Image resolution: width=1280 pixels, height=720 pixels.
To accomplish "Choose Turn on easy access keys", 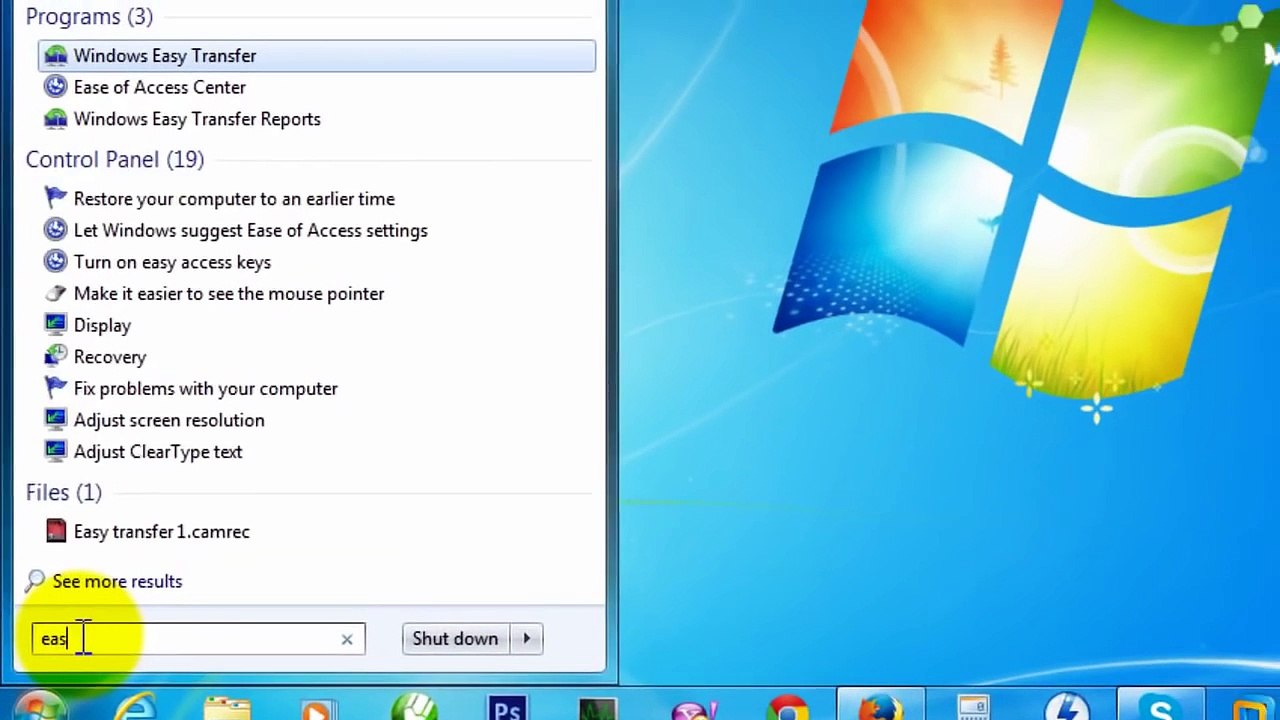I will pos(172,262).
